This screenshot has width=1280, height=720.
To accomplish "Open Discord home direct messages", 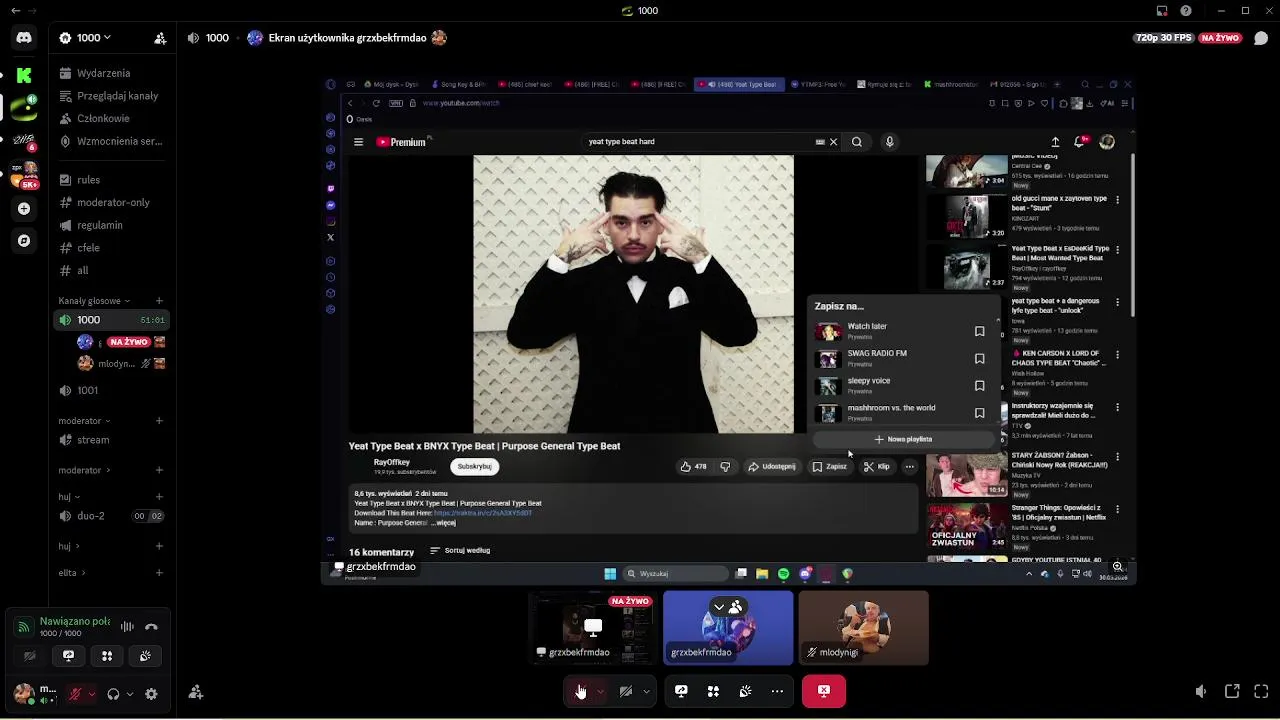I will [x=24, y=38].
